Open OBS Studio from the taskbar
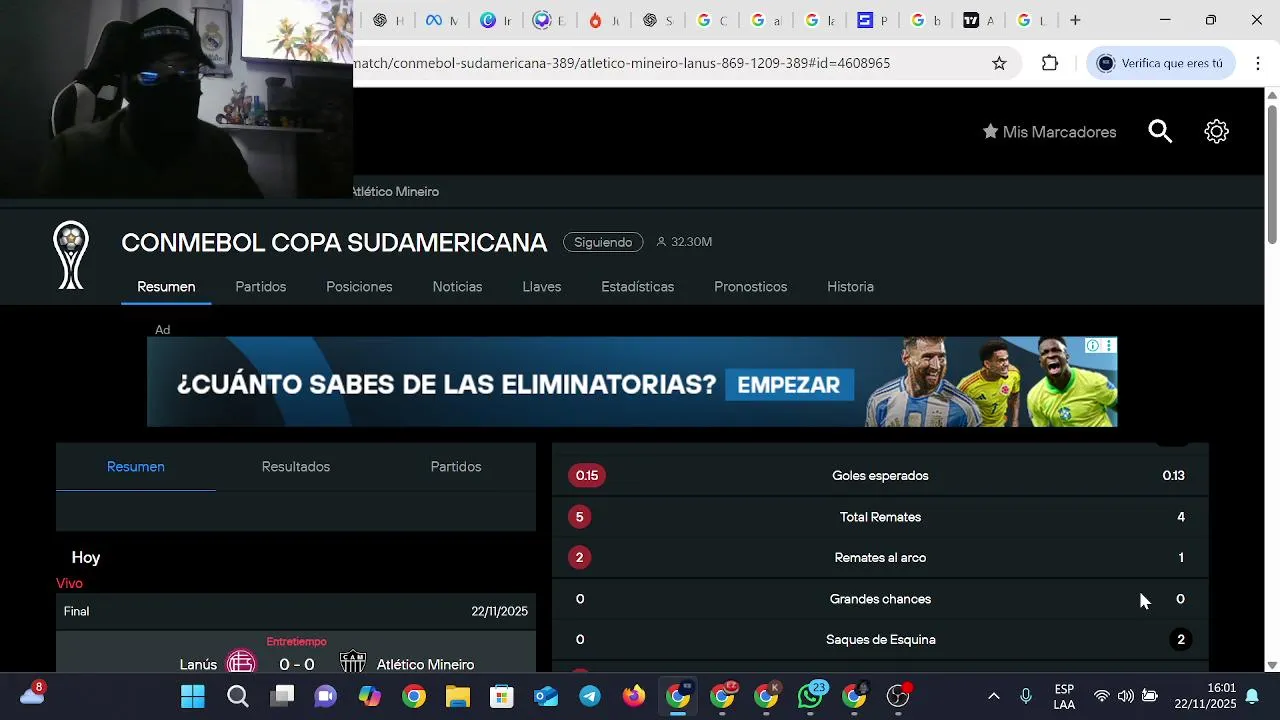 (x=898, y=696)
